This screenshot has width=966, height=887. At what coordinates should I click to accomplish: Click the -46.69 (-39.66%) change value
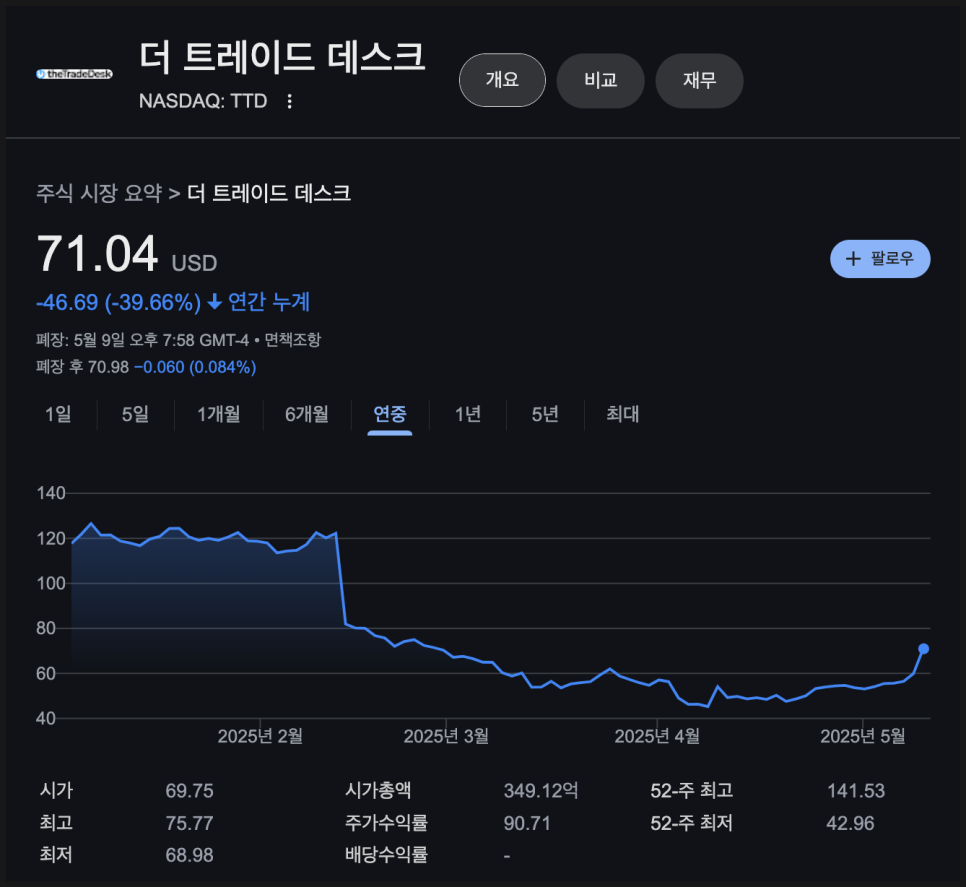(x=119, y=302)
